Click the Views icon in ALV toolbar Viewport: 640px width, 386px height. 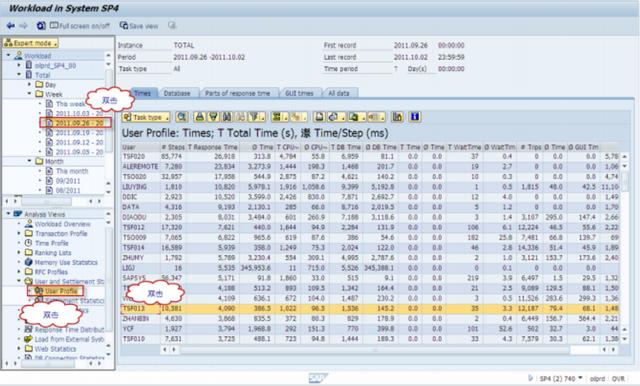336,117
